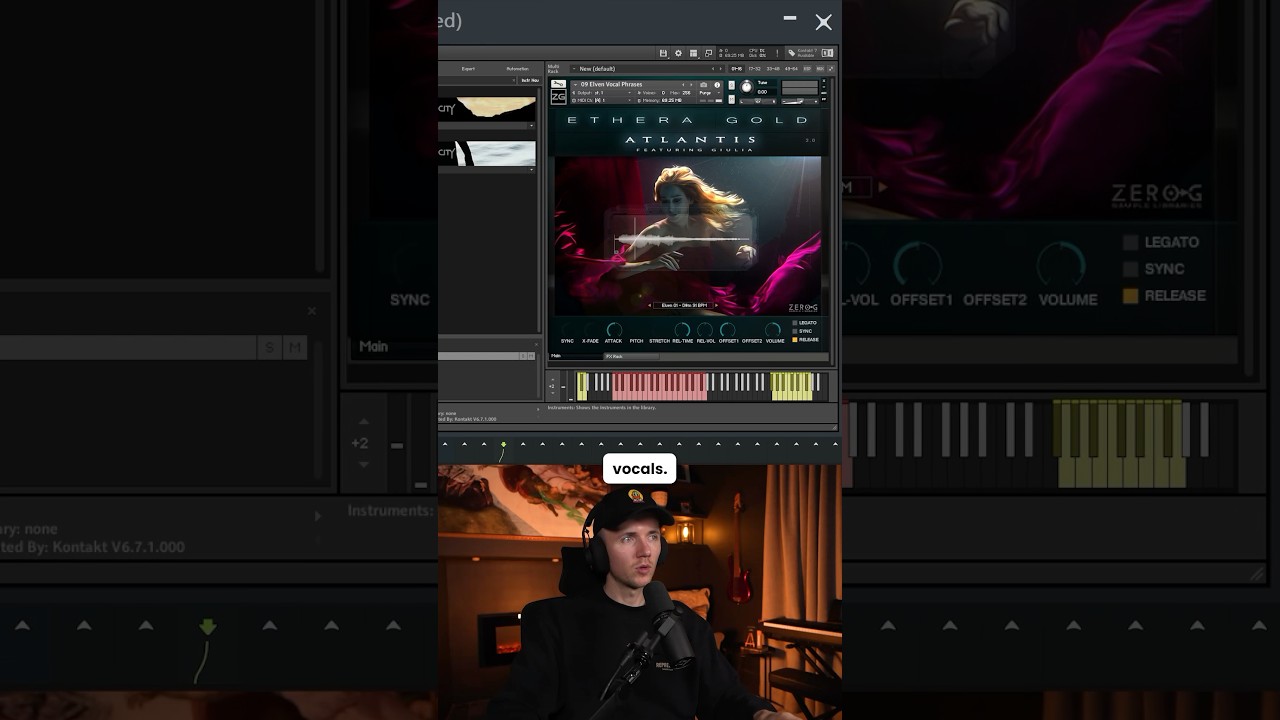This screenshot has height=720, width=1280.
Task: Open the Output channel dropdown
Action: click(601, 93)
